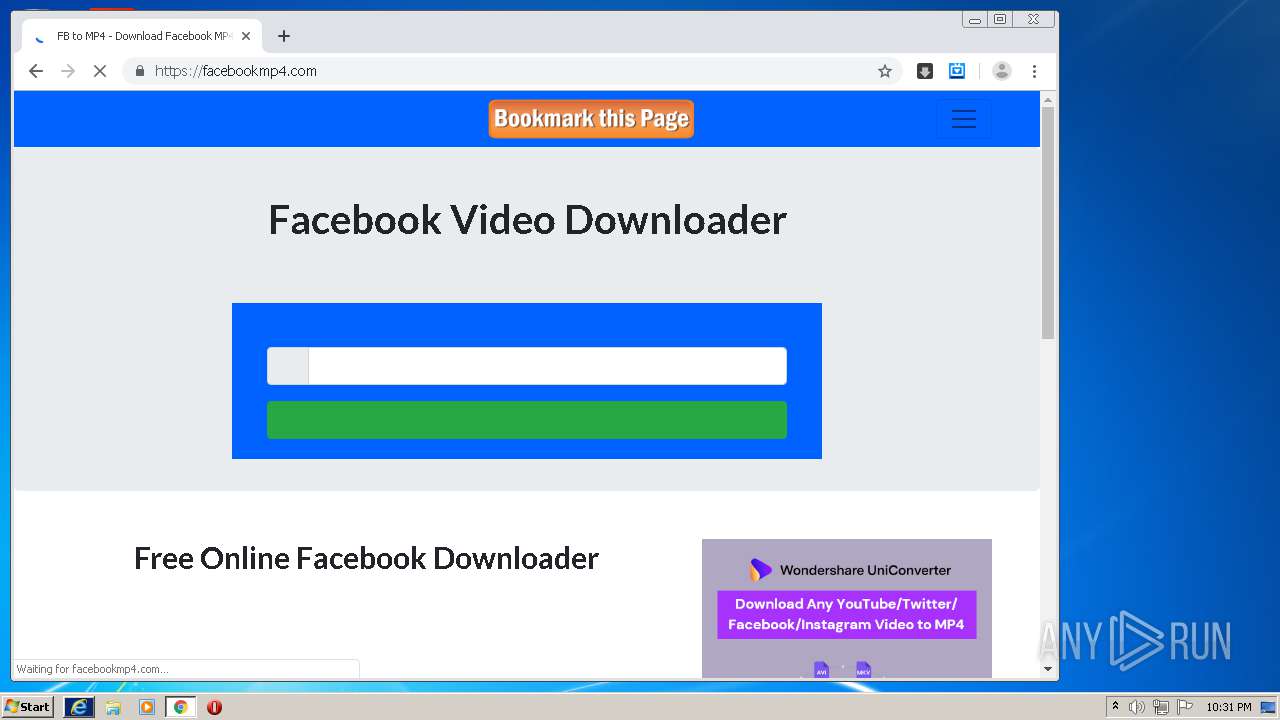Screen dimensions: 1280x720
Task: Close the FB to MP4 tab
Action: point(246,36)
